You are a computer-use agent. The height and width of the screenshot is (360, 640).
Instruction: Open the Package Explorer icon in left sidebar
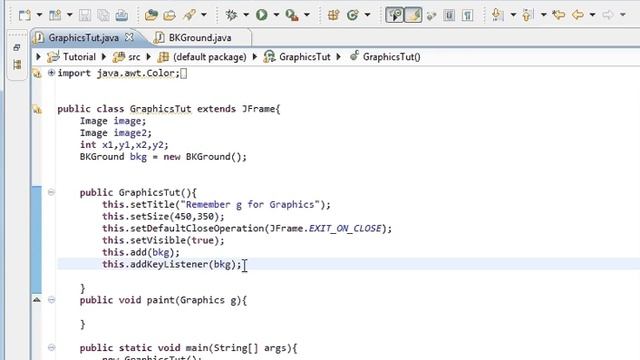point(17,64)
